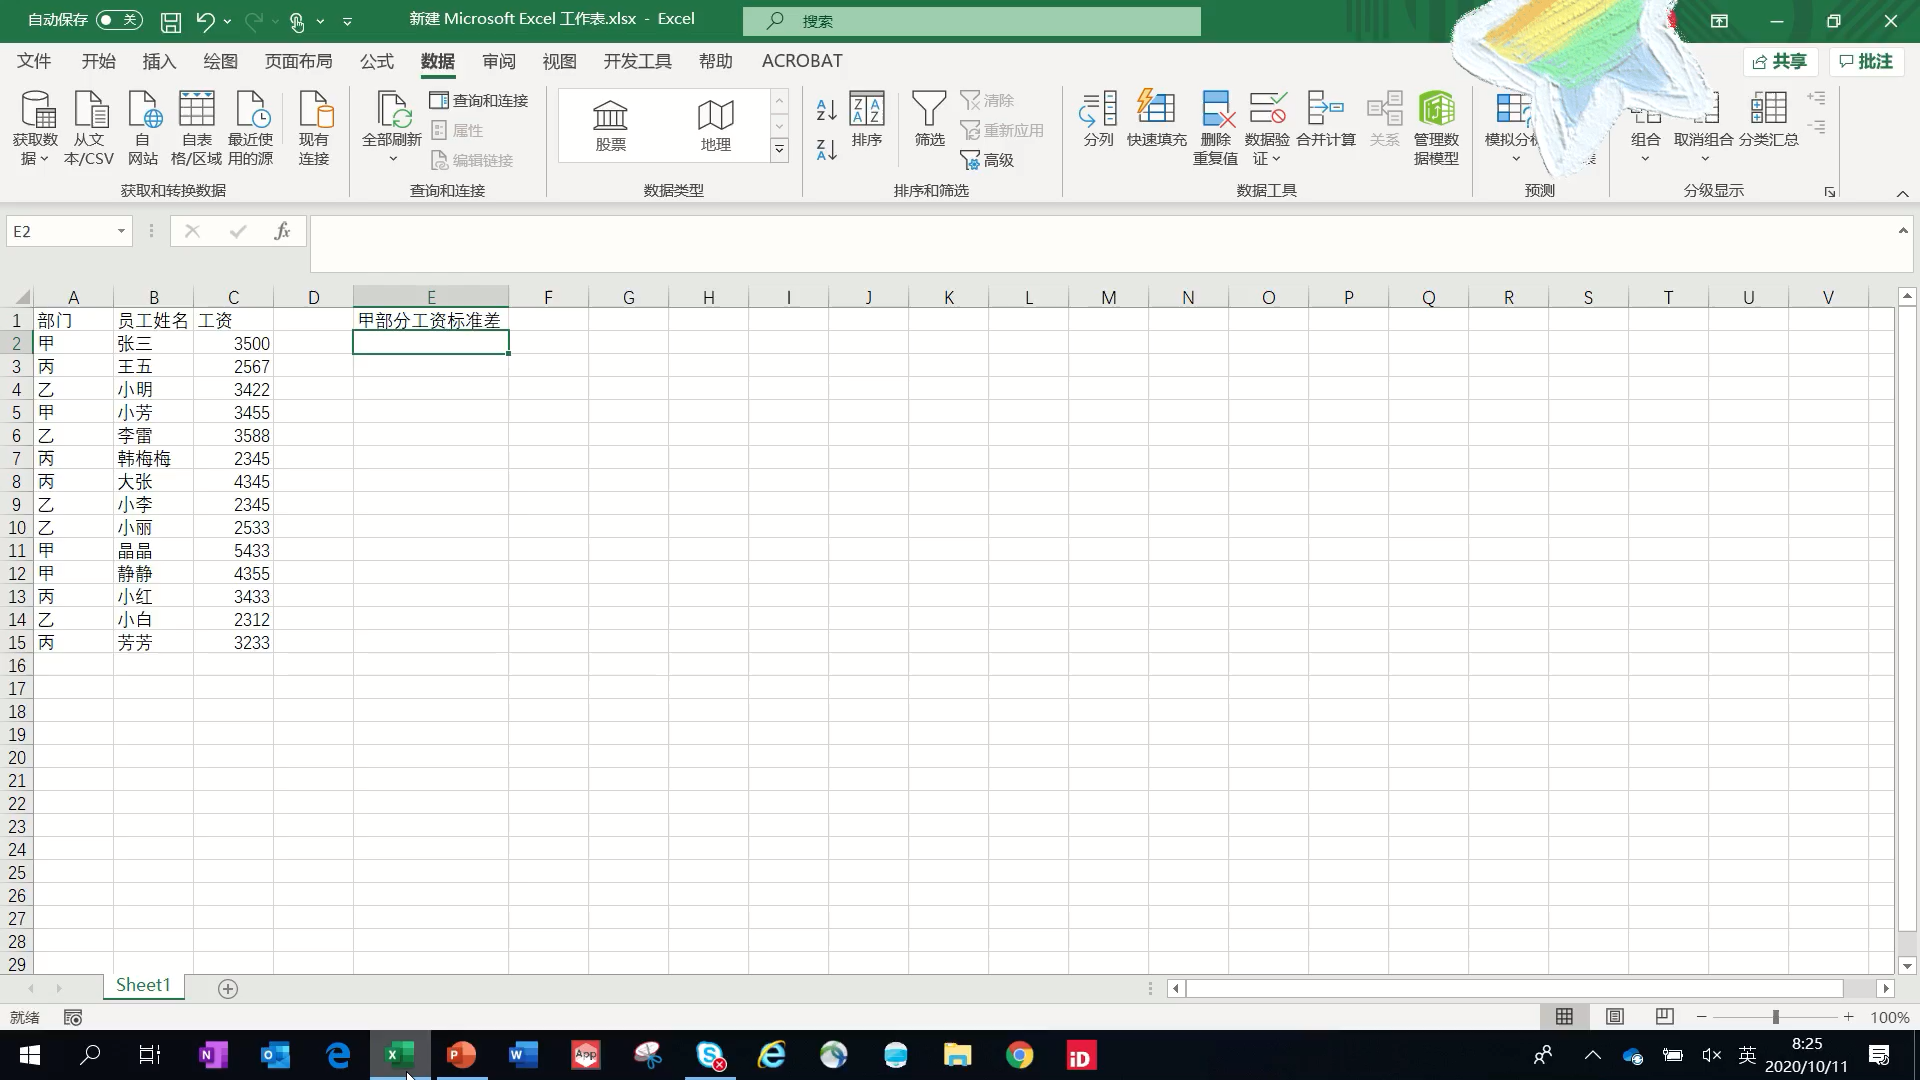Expand the data types gallery more arrow
The image size is (1920, 1080).
click(x=779, y=151)
